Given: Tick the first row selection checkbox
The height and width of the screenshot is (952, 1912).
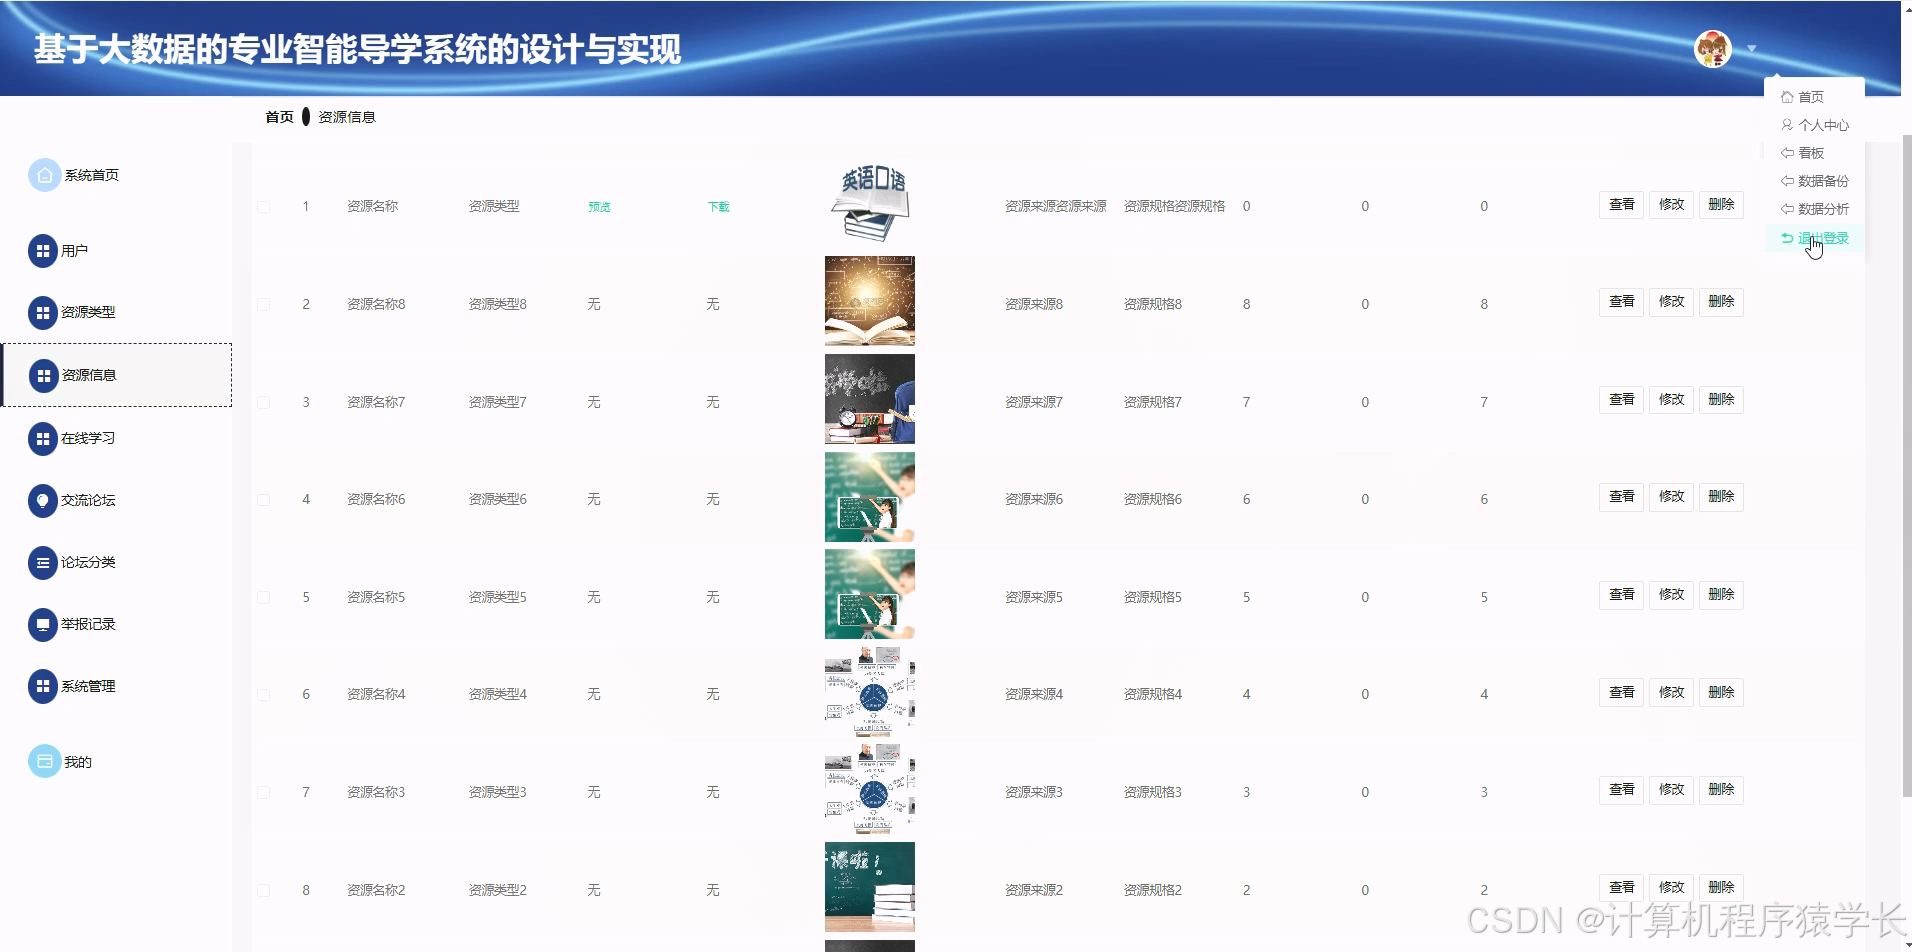Looking at the screenshot, I should tap(264, 206).
